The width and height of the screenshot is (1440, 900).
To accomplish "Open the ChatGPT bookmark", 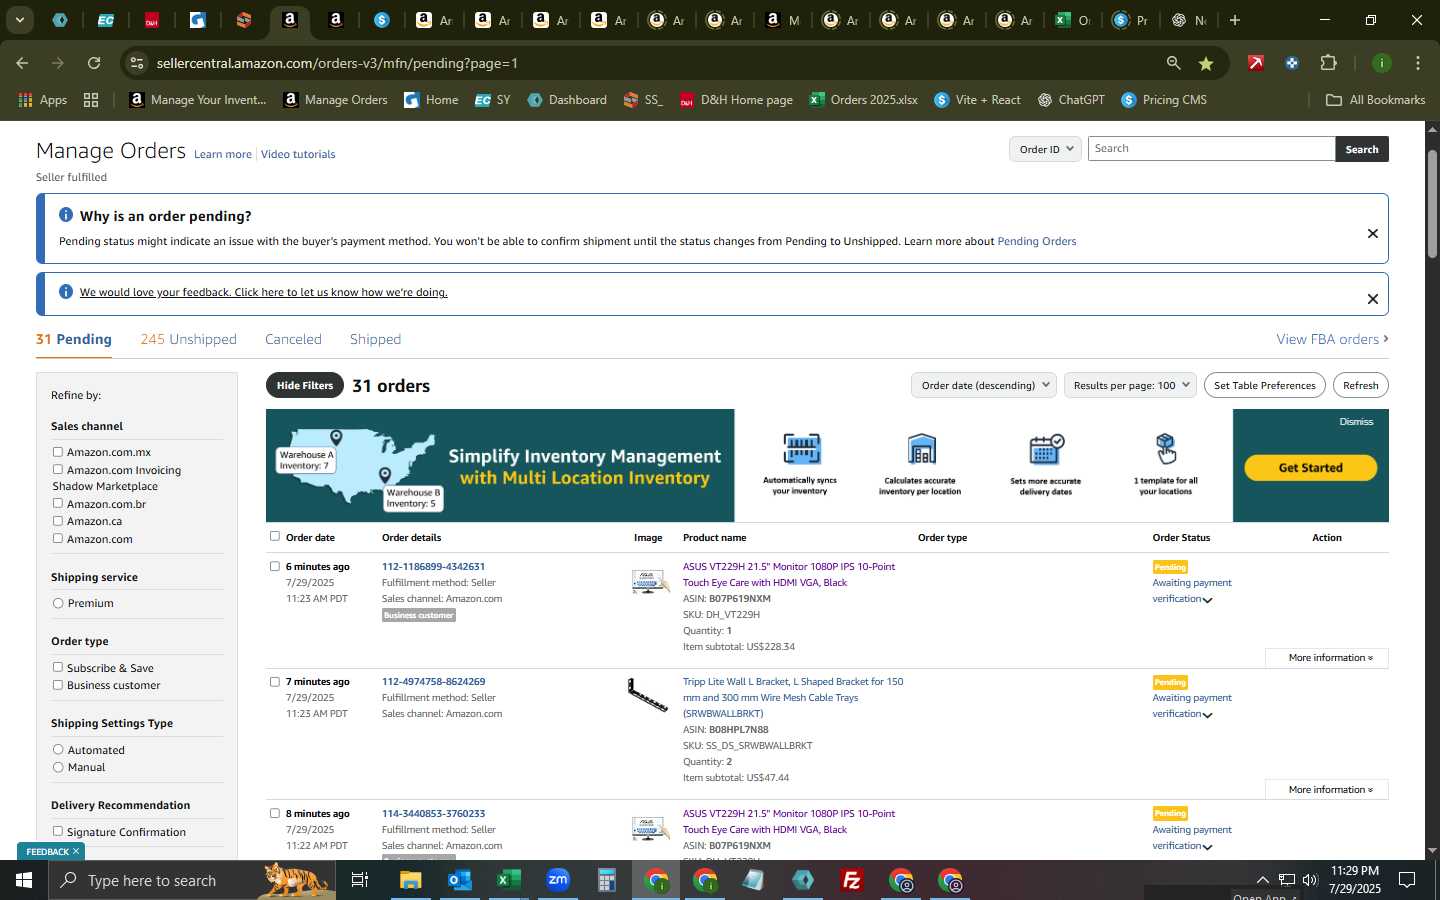I will click(1071, 100).
